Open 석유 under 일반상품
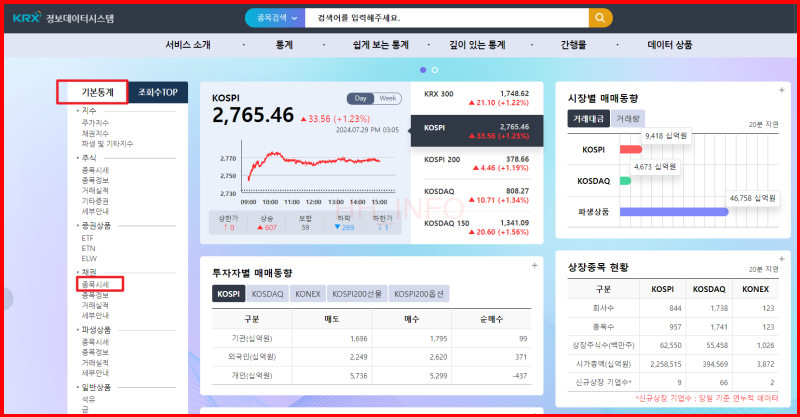800x417 pixels. coord(89,400)
